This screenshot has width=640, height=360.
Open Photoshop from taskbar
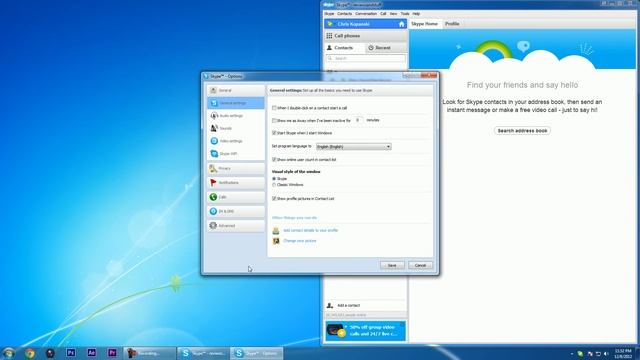coord(71,353)
